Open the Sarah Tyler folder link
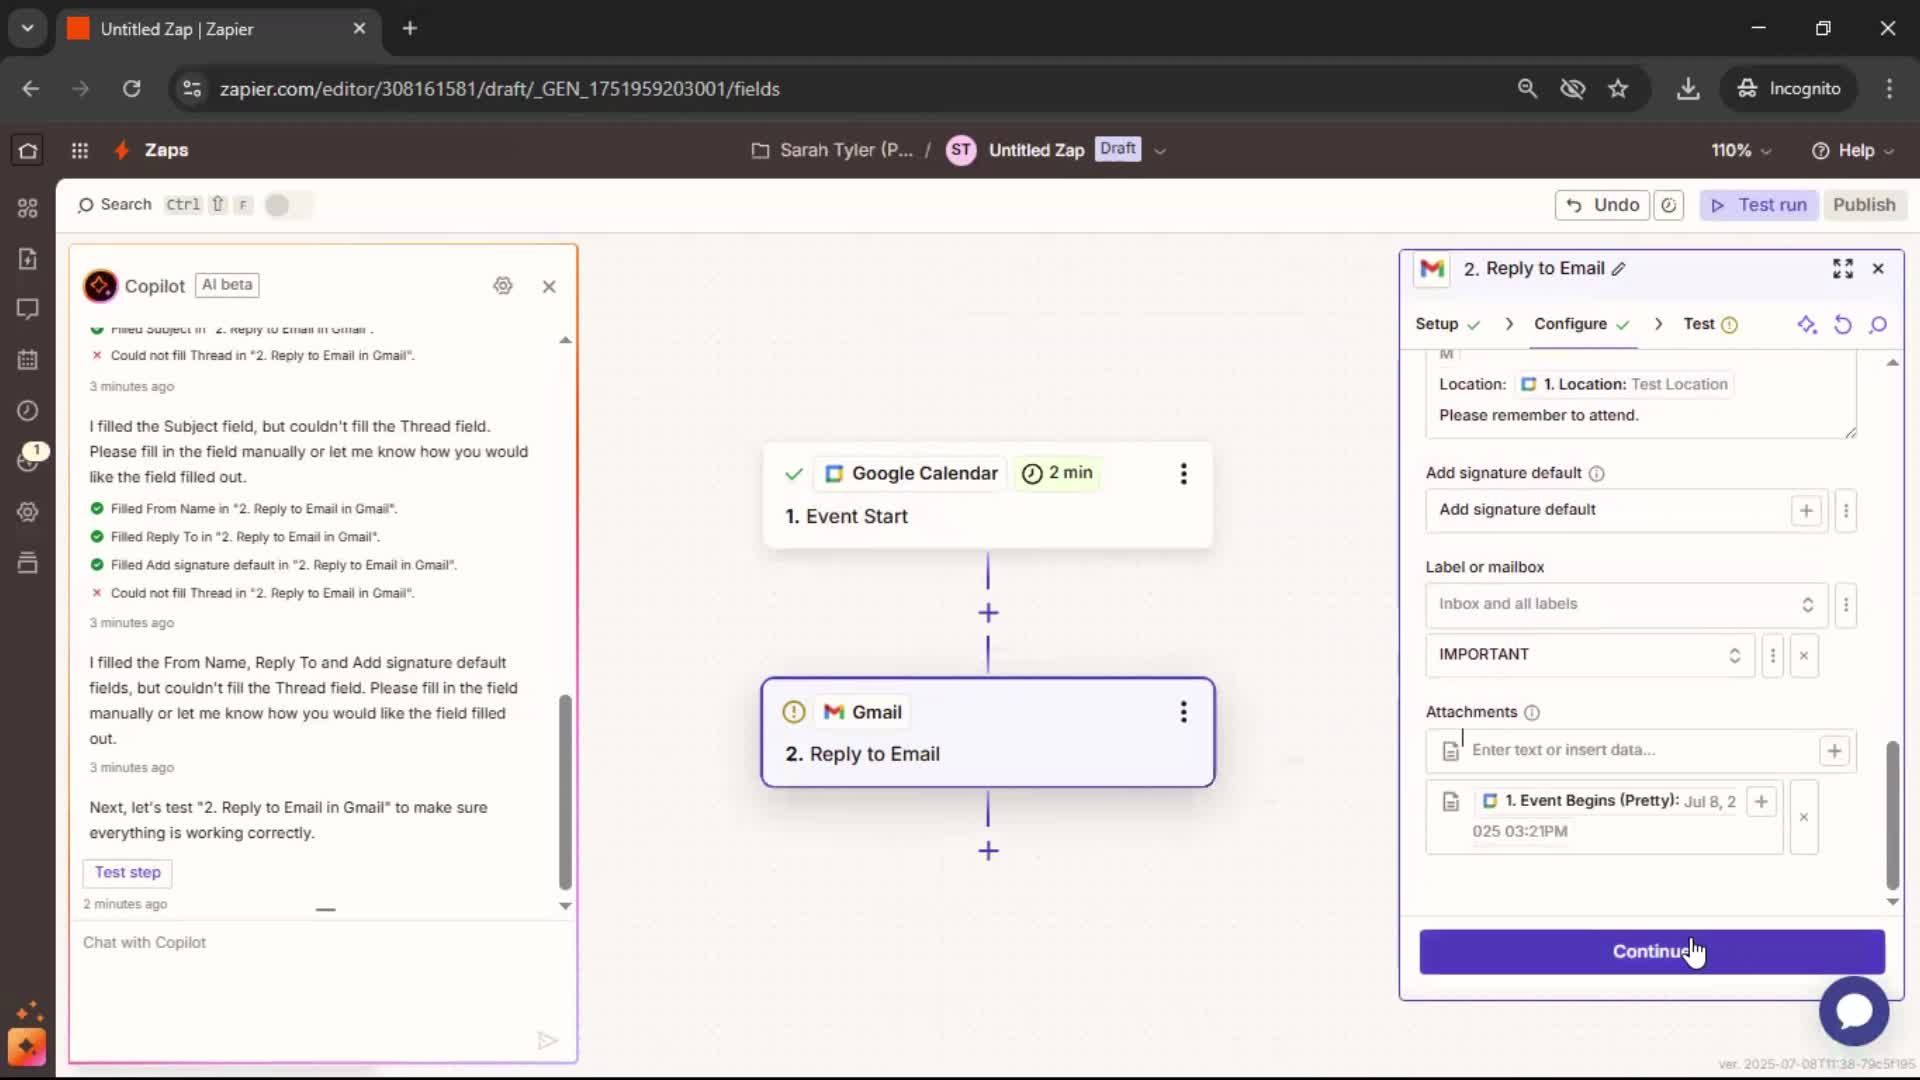 [832, 150]
